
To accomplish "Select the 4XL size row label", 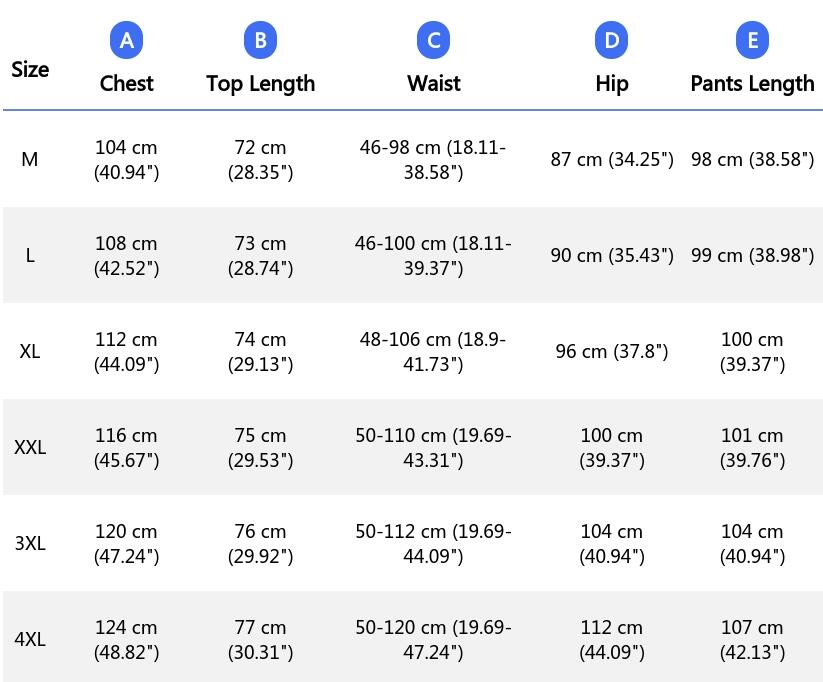I will (30, 639).
